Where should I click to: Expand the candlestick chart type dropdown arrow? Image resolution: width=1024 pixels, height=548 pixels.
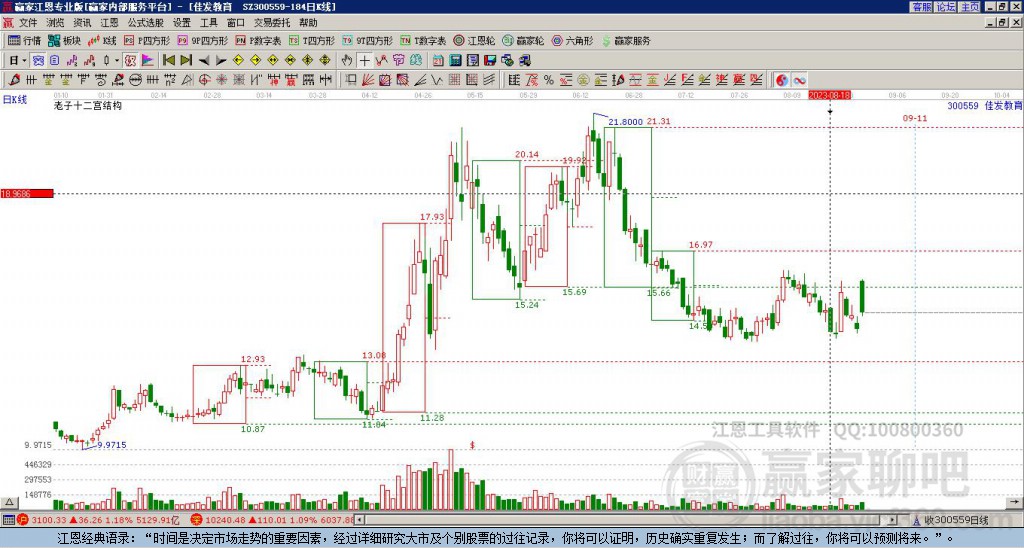pyautogui.click(x=117, y=61)
